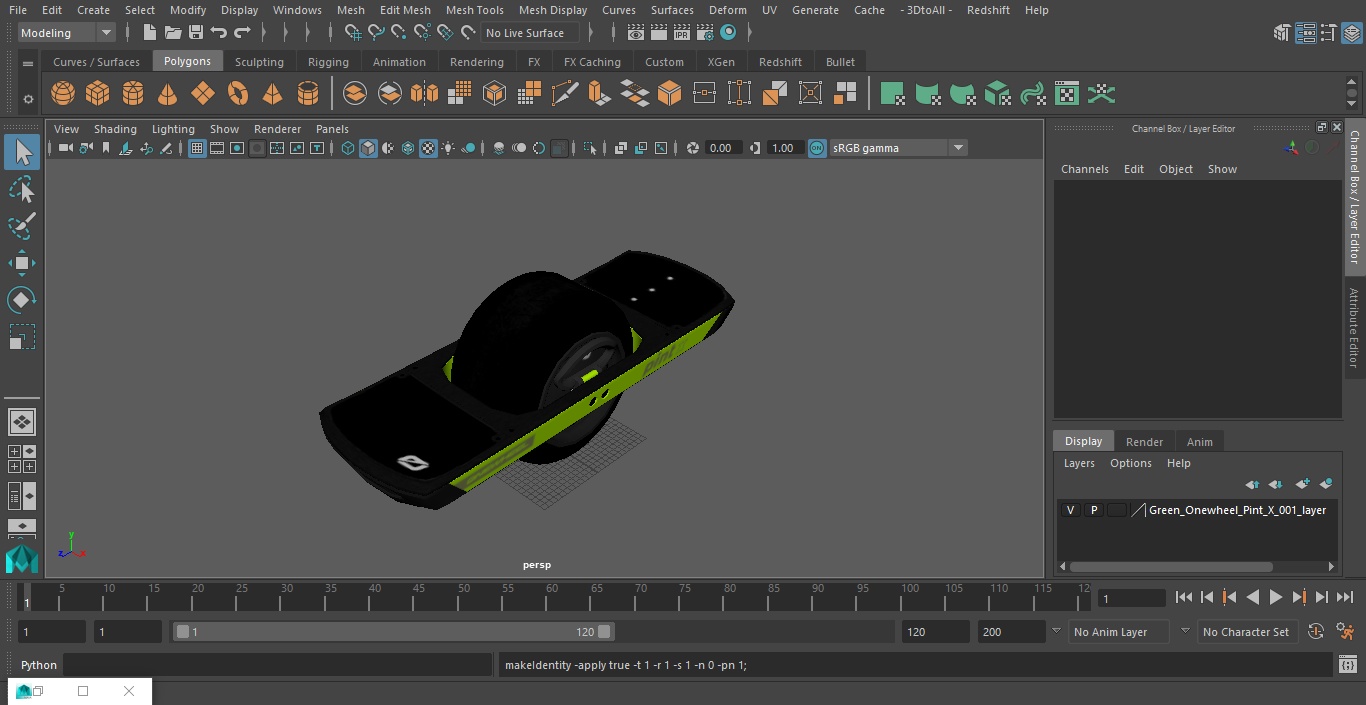Create a polygon cone from shelf
The width and height of the screenshot is (1366, 705).
click(168, 94)
